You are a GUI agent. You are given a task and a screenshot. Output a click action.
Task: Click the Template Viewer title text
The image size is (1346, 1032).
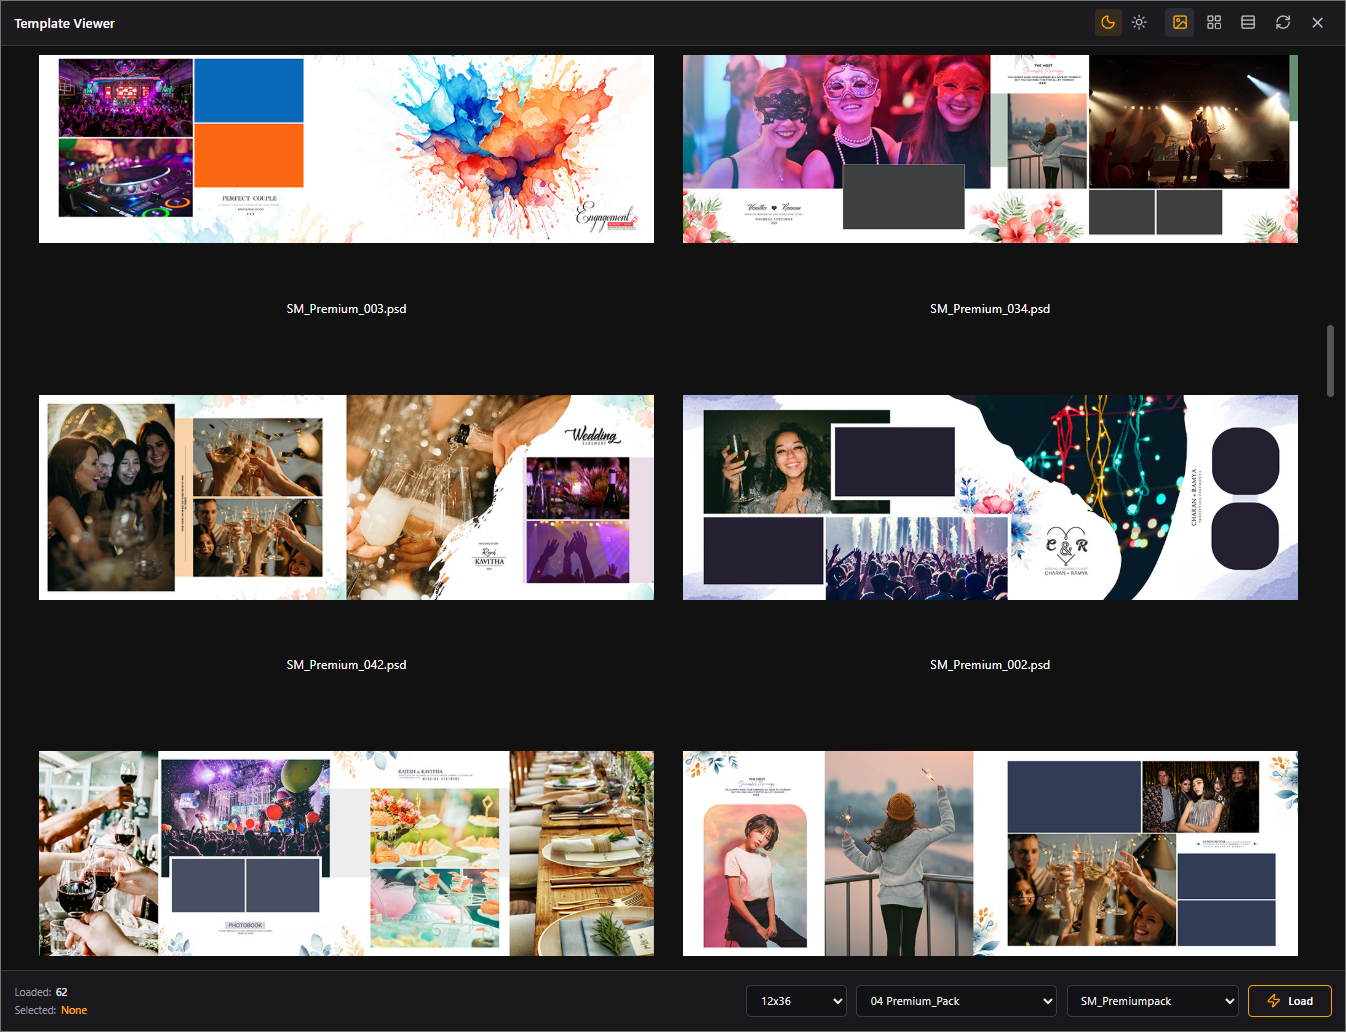click(x=65, y=23)
